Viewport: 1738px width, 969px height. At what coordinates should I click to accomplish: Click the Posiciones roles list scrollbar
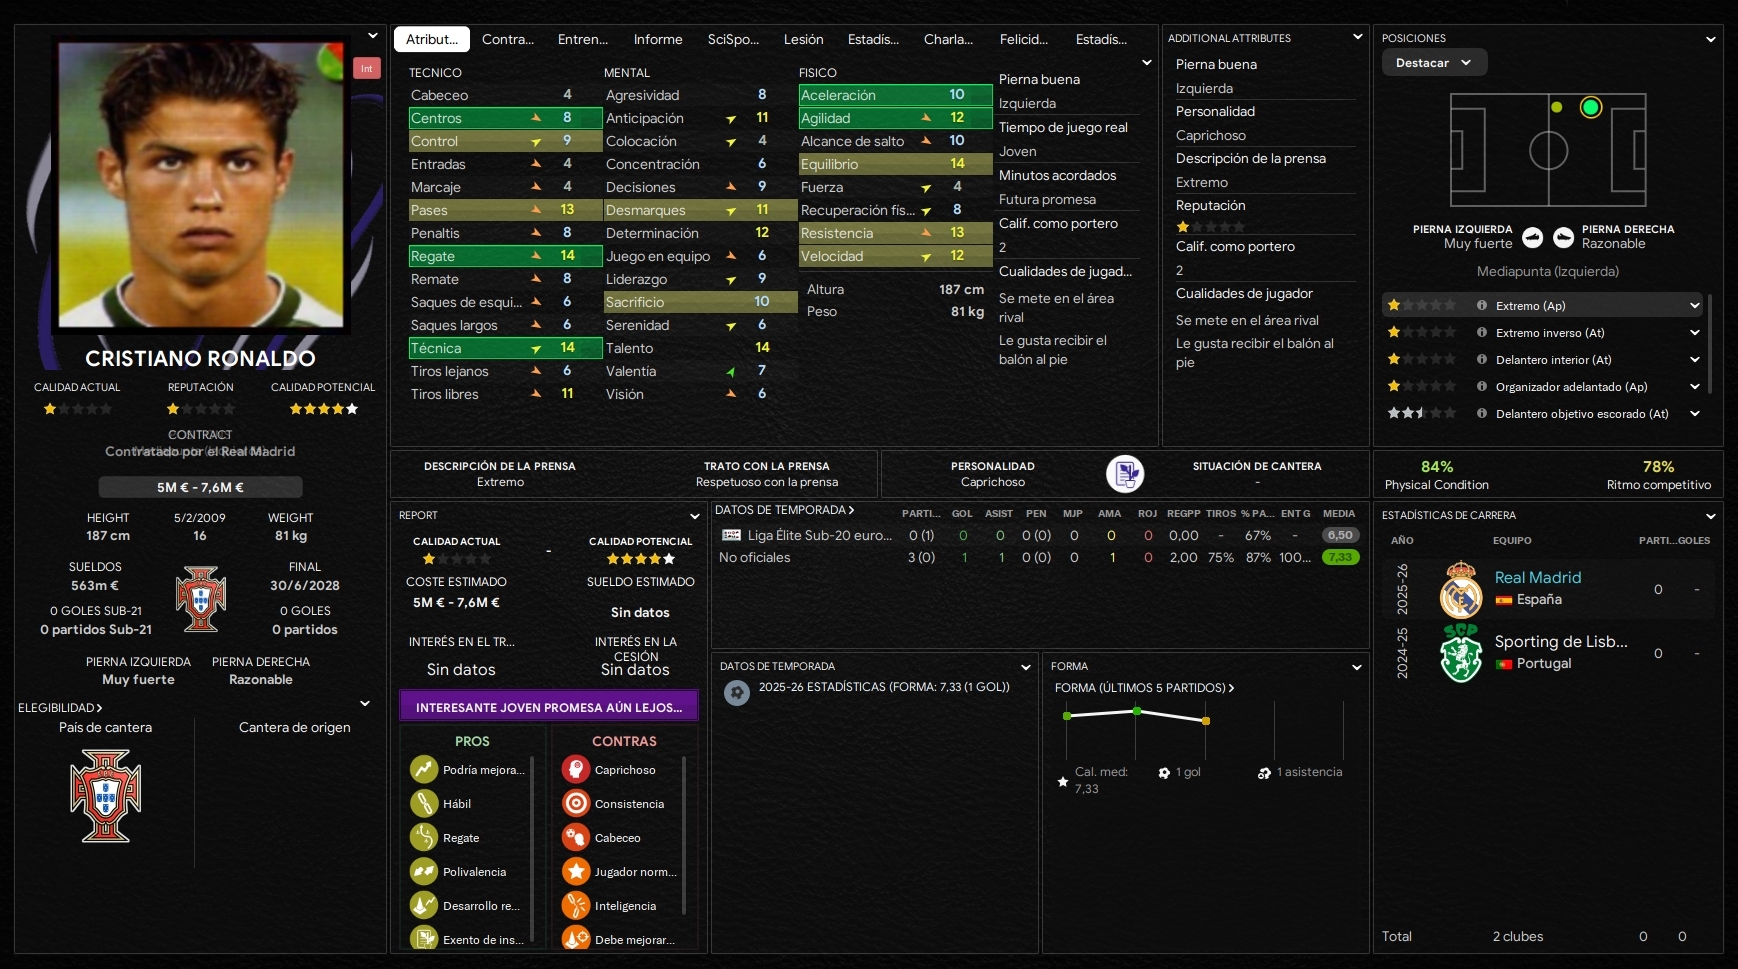pos(1710,343)
